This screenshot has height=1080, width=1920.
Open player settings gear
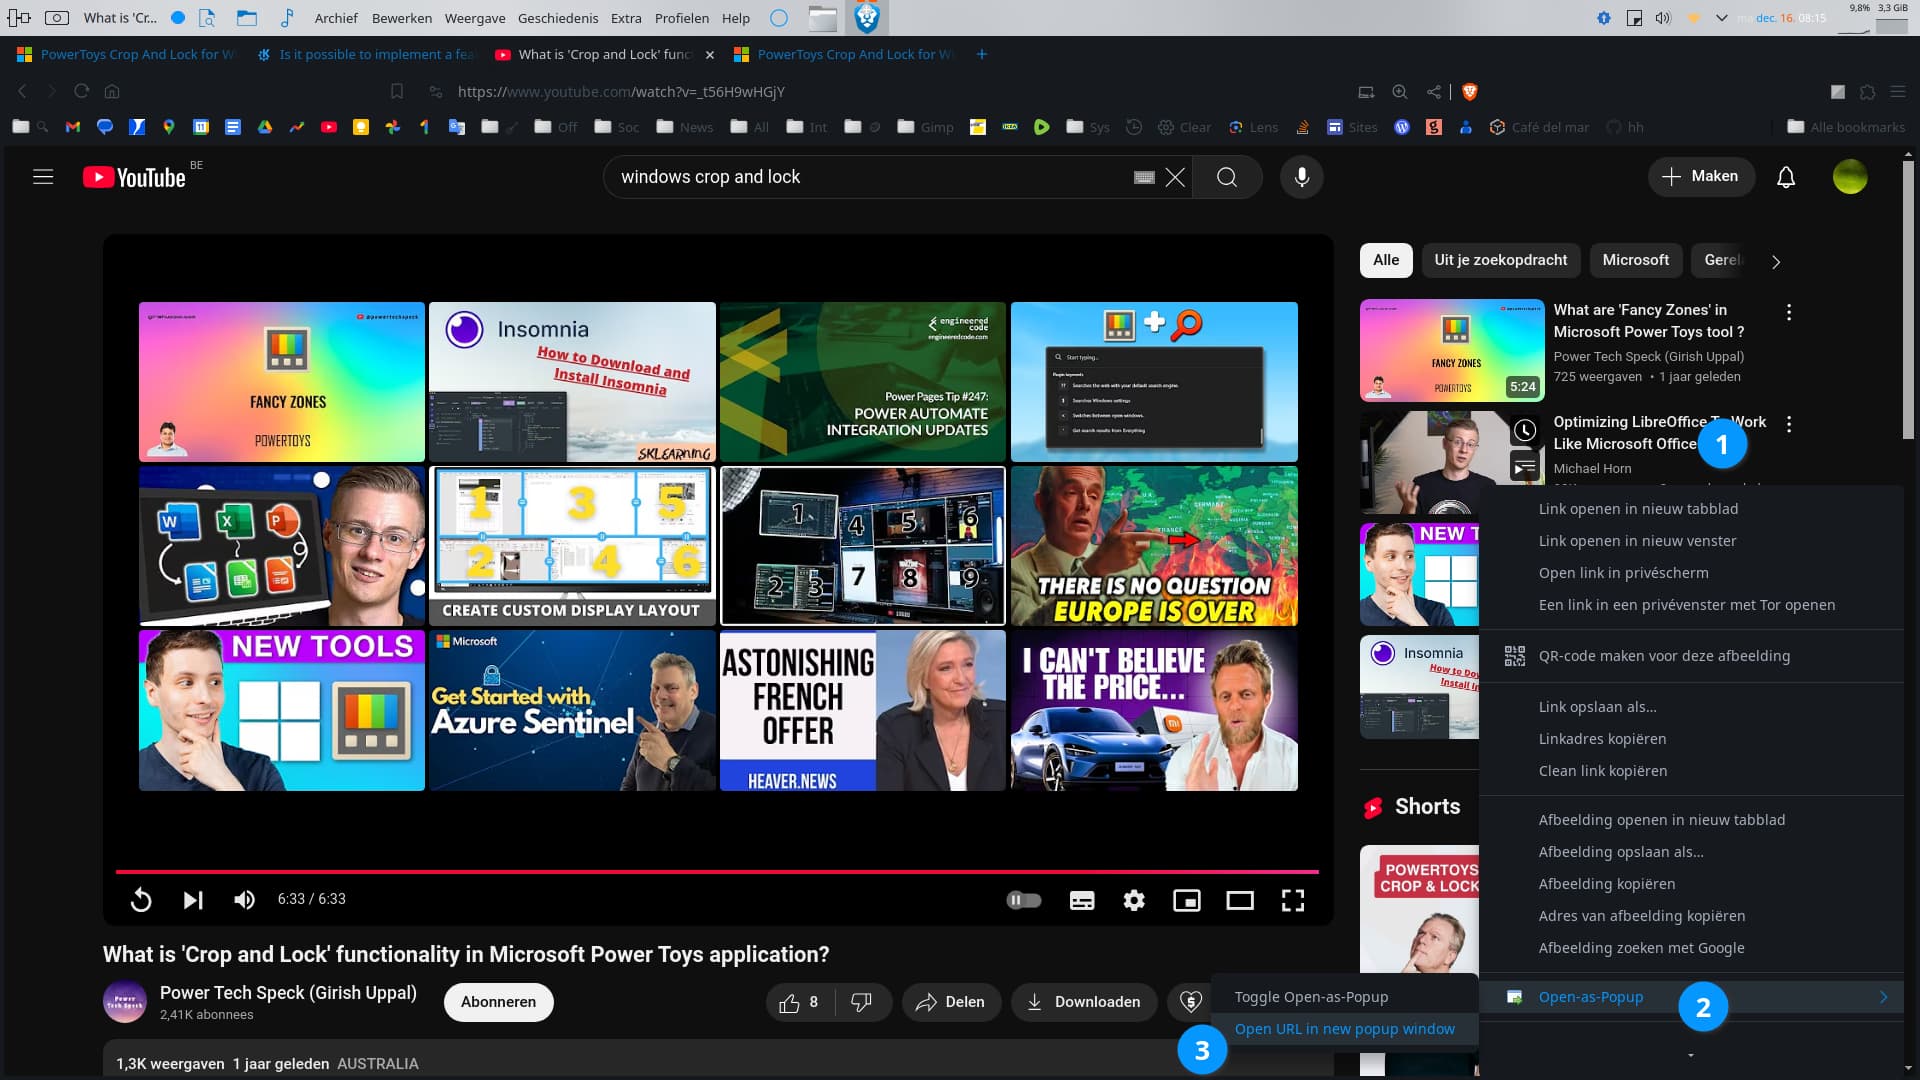tap(1134, 900)
